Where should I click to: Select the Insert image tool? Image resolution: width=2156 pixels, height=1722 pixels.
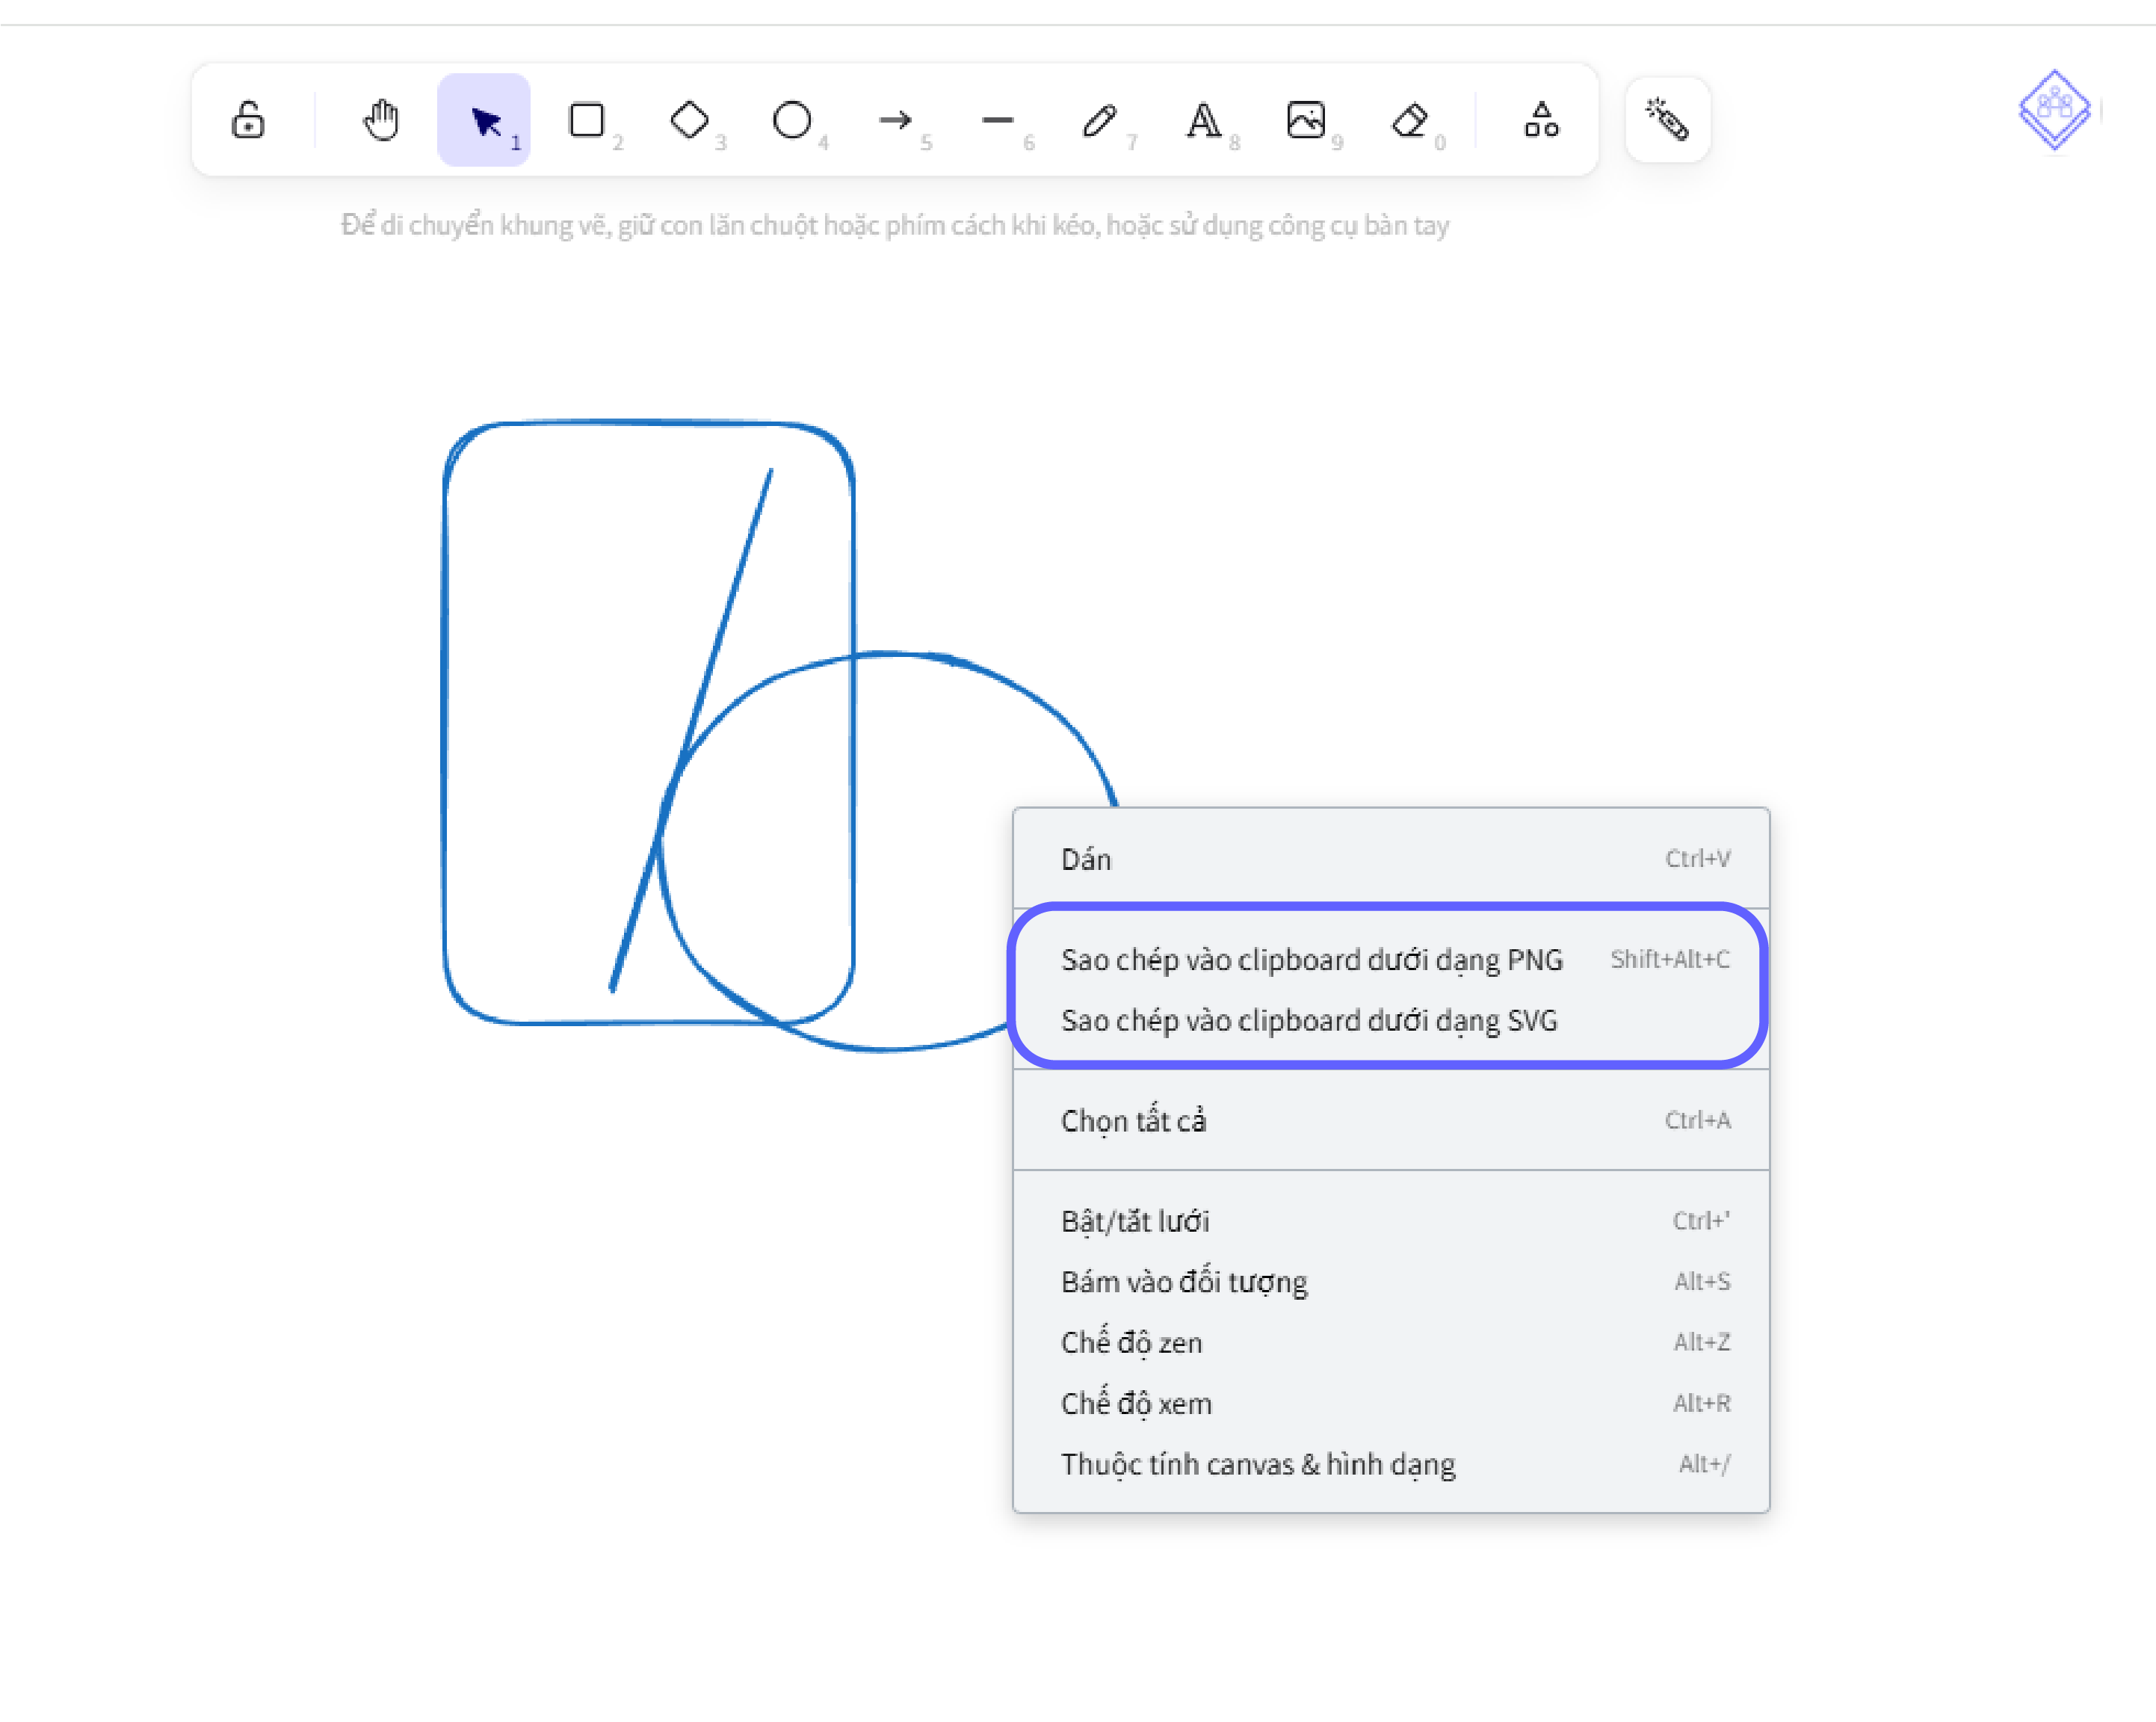(1306, 120)
